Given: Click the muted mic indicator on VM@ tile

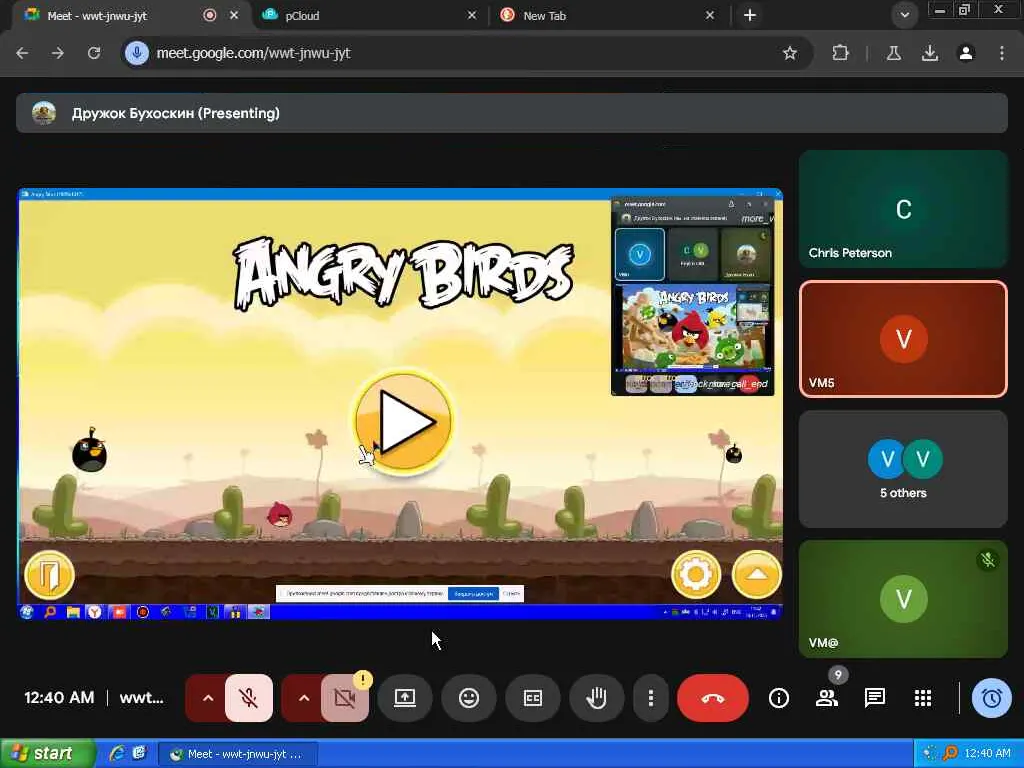Looking at the screenshot, I should point(988,560).
